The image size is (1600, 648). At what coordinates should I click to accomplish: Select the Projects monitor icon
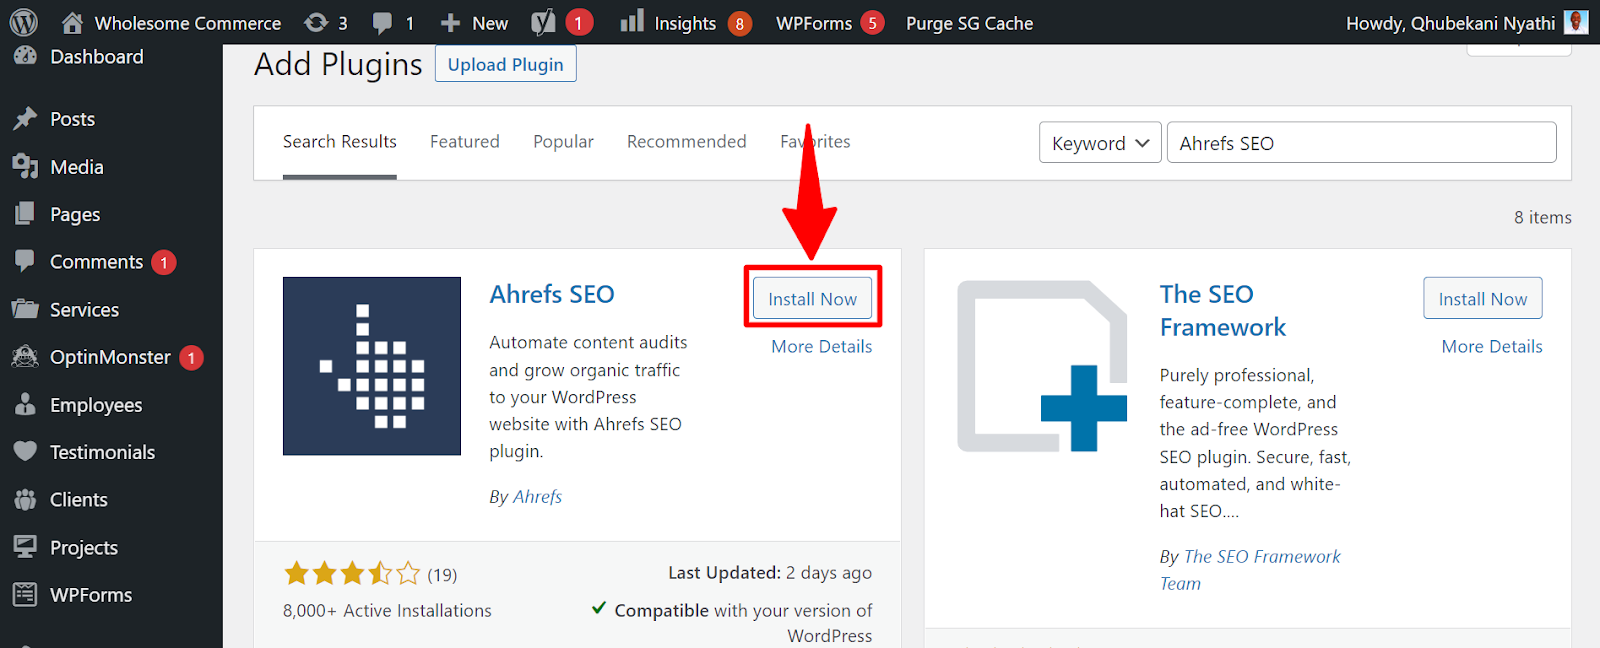pyautogui.click(x=25, y=546)
